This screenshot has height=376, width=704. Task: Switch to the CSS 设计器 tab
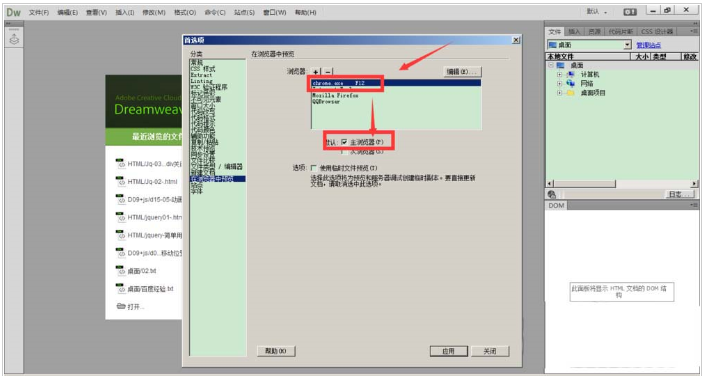(x=657, y=31)
